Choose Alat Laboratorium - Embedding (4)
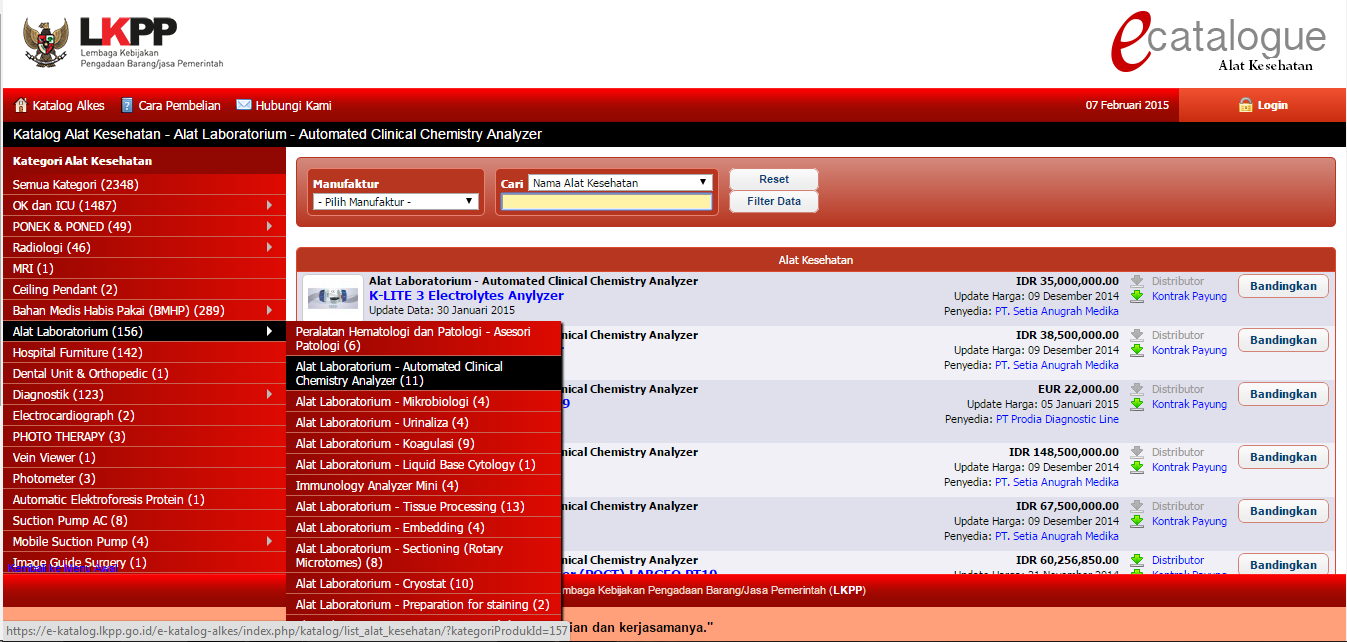The image size is (1347, 642). point(425,528)
